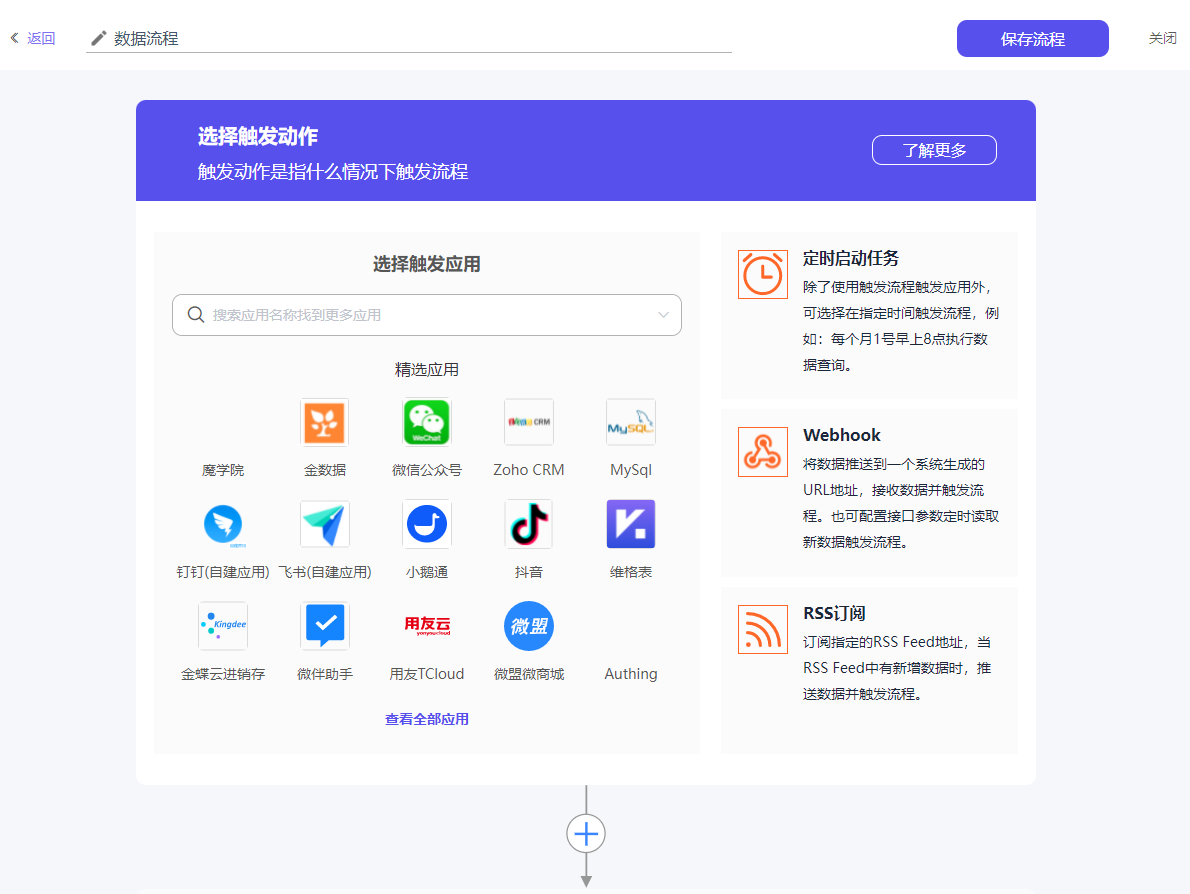The width and height of the screenshot is (1190, 894).
Task: Click the 用友TCloud label text
Action: click(x=427, y=674)
